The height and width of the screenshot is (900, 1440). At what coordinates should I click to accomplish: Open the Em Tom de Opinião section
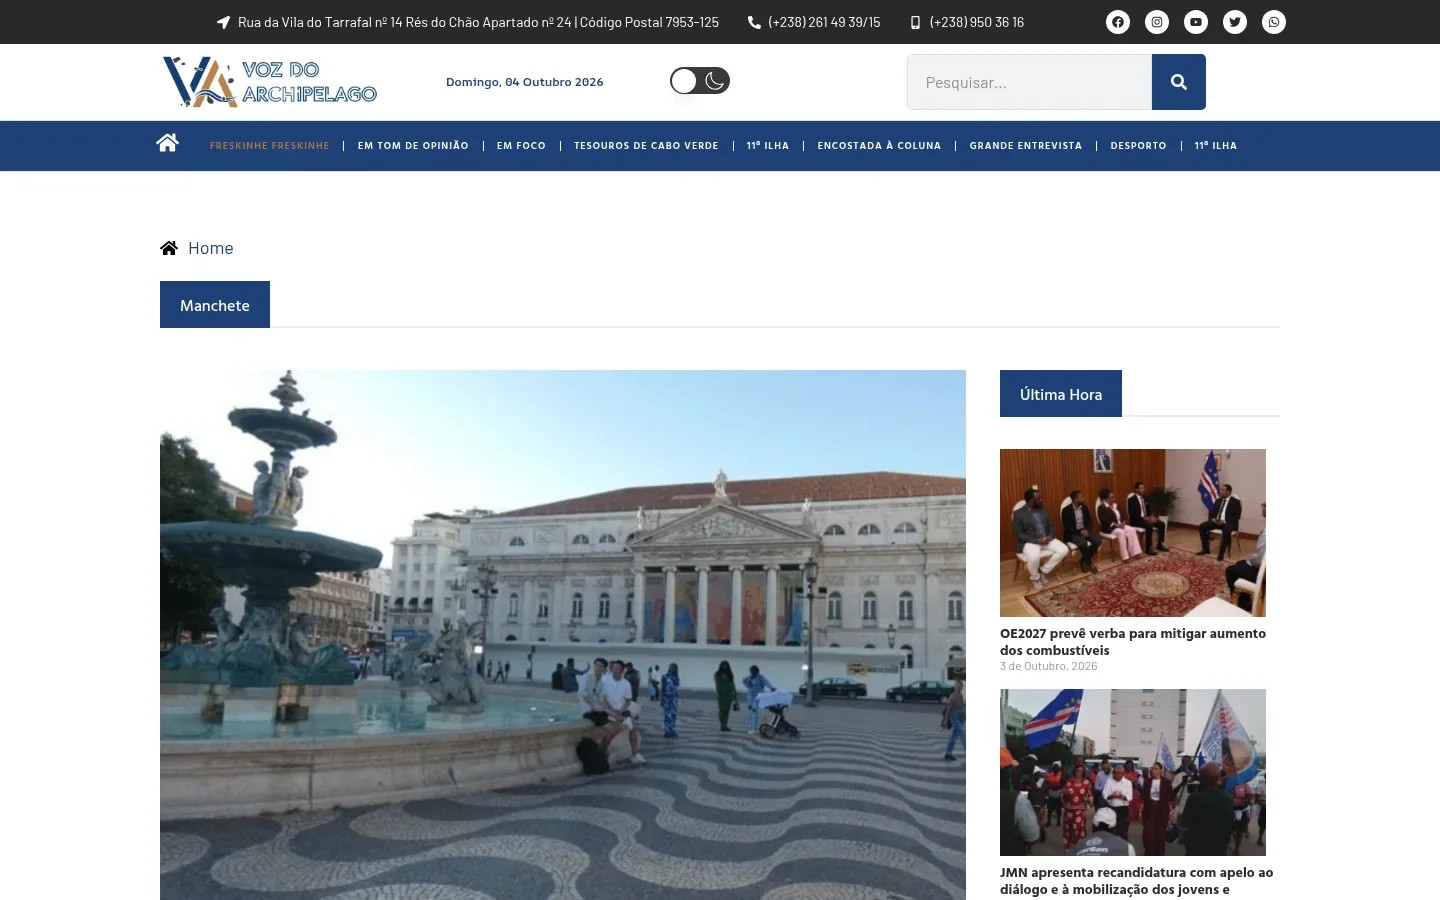click(x=413, y=146)
